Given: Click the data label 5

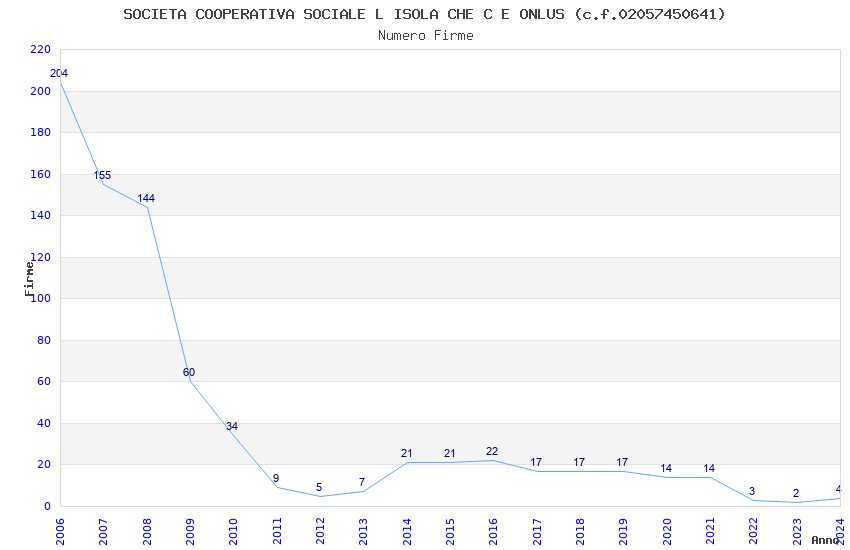Looking at the screenshot, I should tap(319, 487).
